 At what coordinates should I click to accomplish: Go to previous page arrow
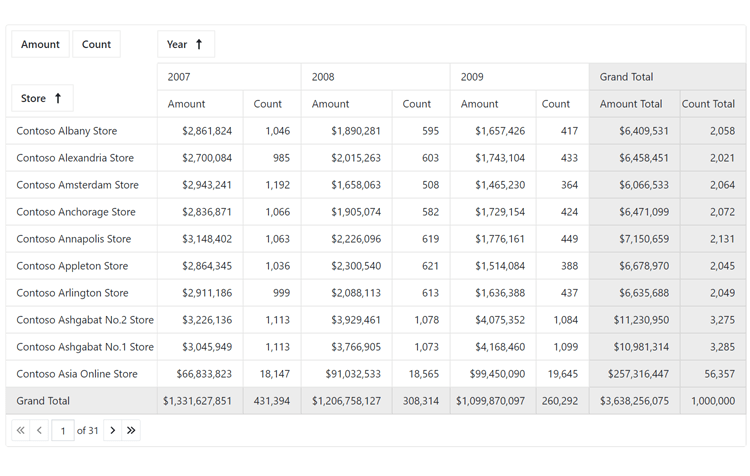click(x=40, y=430)
